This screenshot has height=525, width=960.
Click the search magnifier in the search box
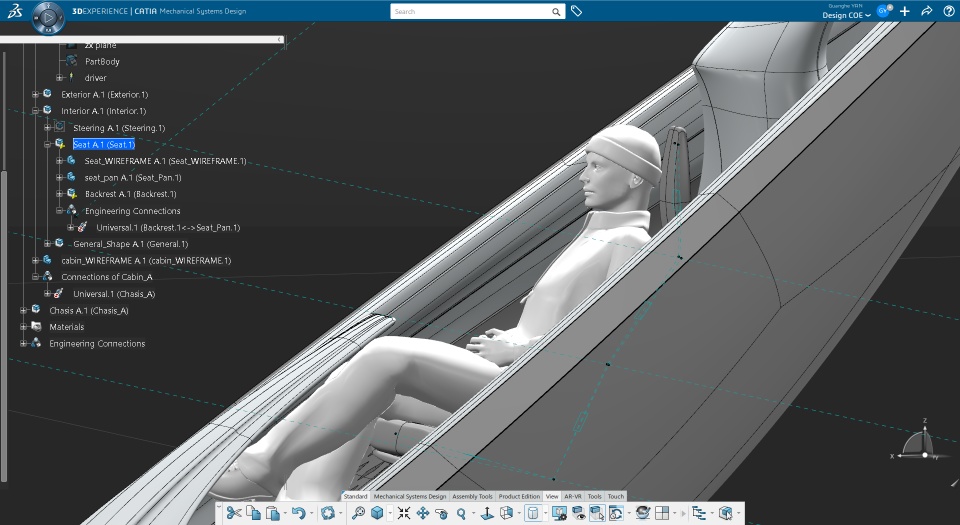556,12
